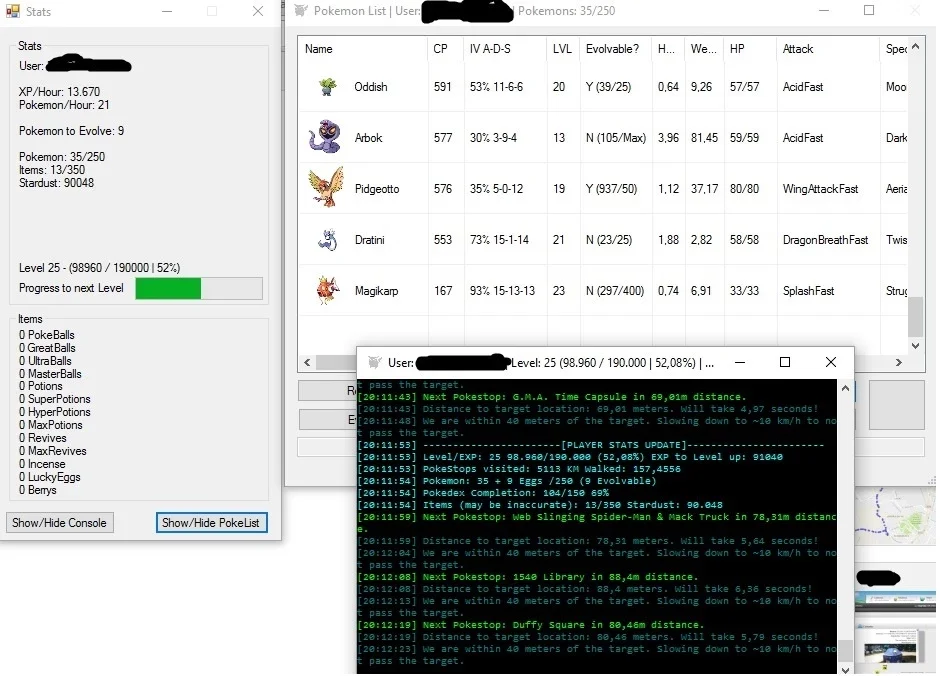The width and height of the screenshot is (940, 676).
Task: Minimize the console window
Action: [740, 362]
